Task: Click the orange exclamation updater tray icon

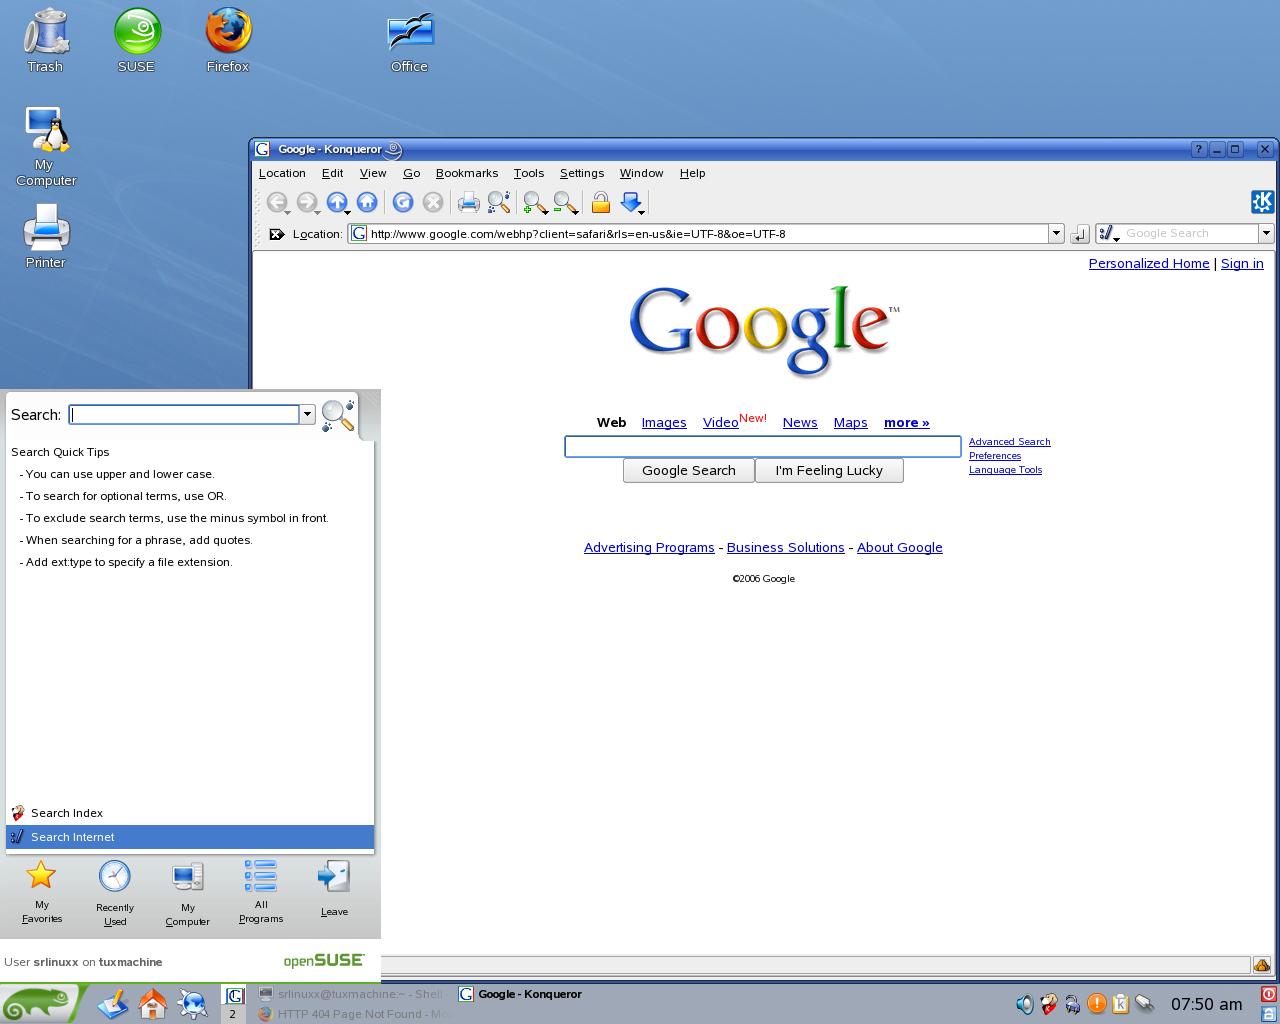Action: click(x=1097, y=1003)
